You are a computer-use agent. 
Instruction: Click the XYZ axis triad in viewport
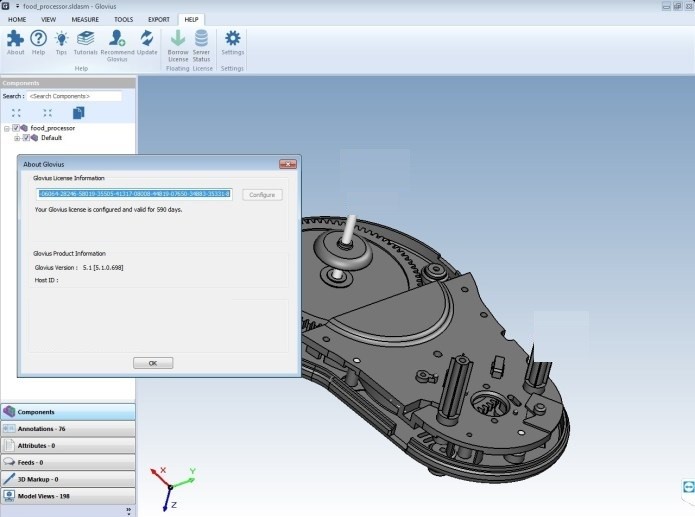pyautogui.click(x=172, y=488)
